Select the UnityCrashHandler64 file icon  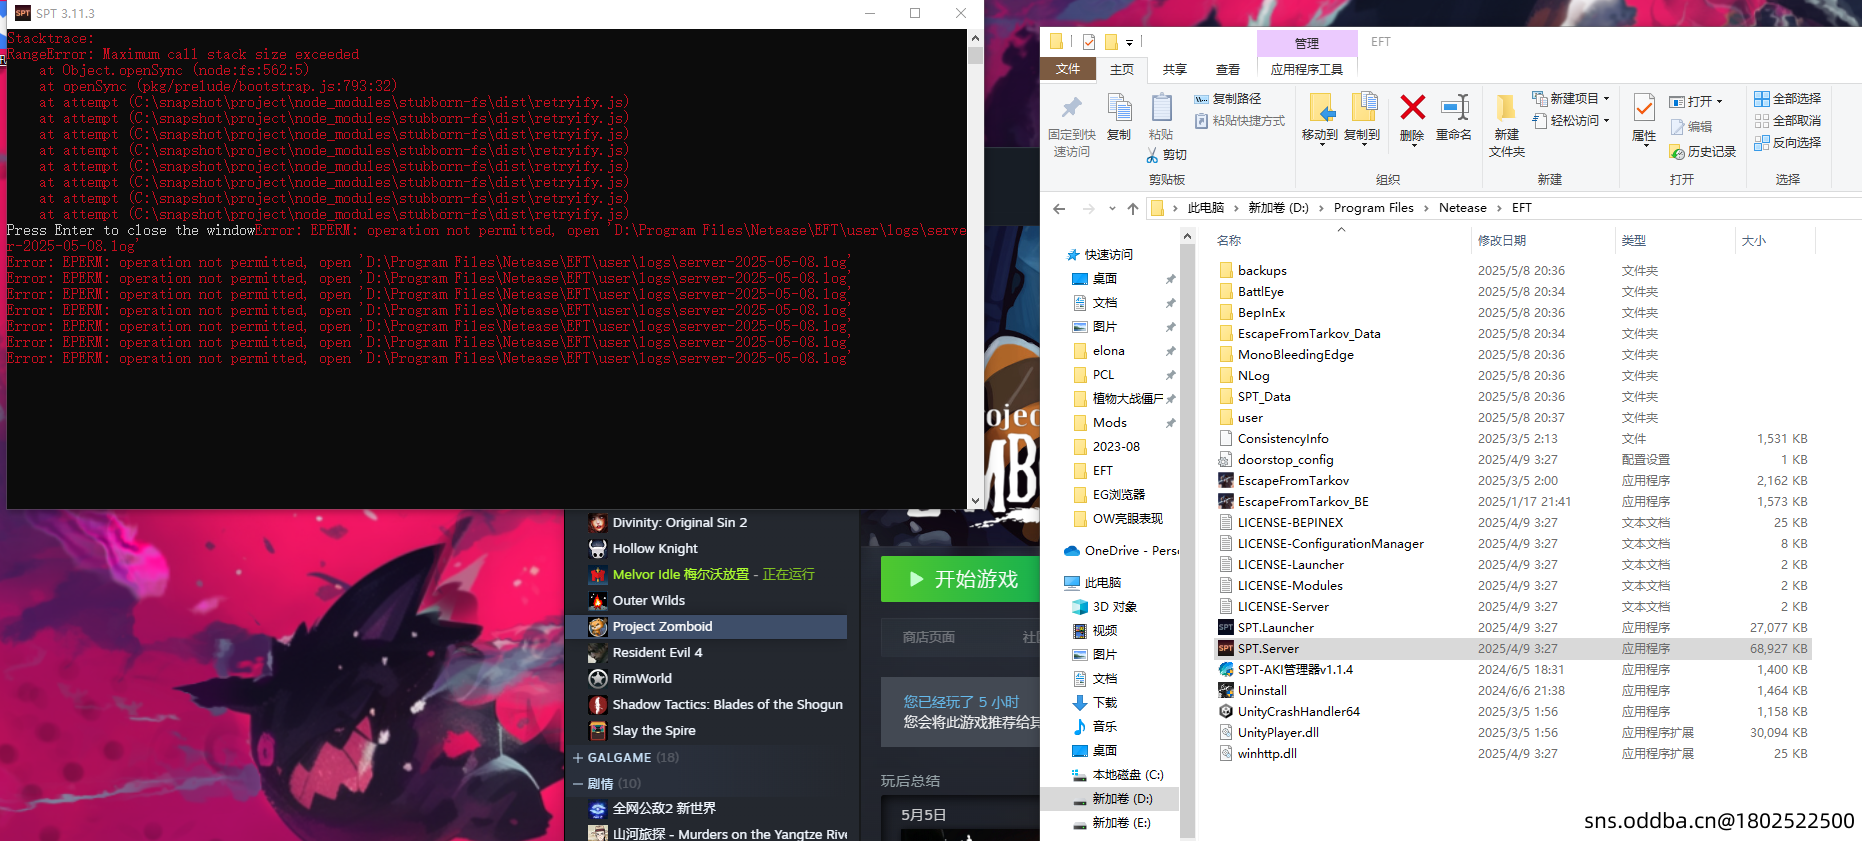(1226, 712)
